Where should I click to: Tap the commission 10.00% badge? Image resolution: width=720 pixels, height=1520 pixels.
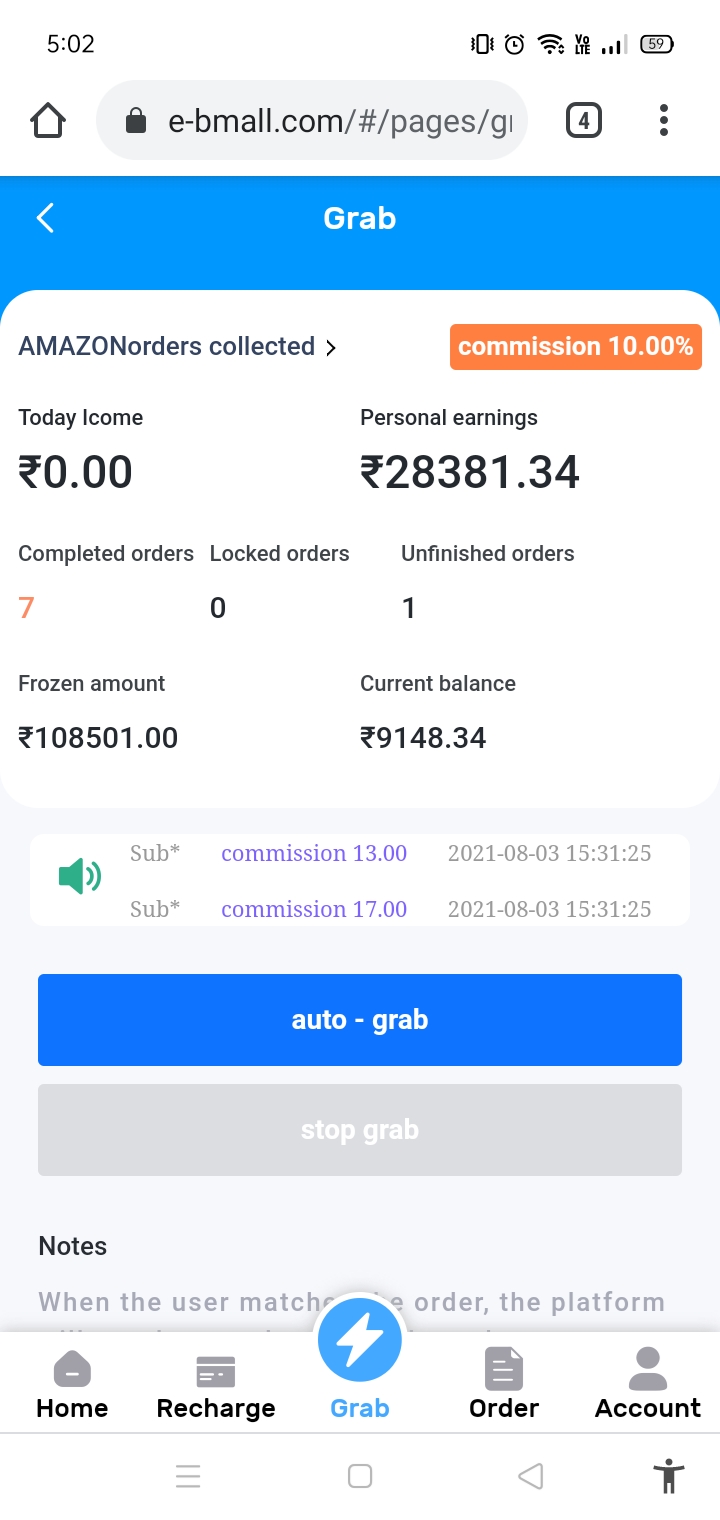(575, 347)
